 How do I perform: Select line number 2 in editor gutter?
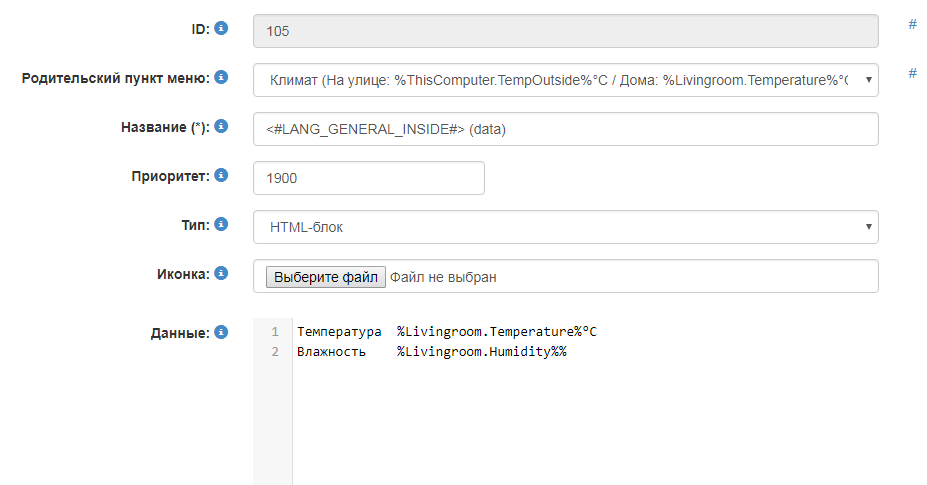click(274, 352)
